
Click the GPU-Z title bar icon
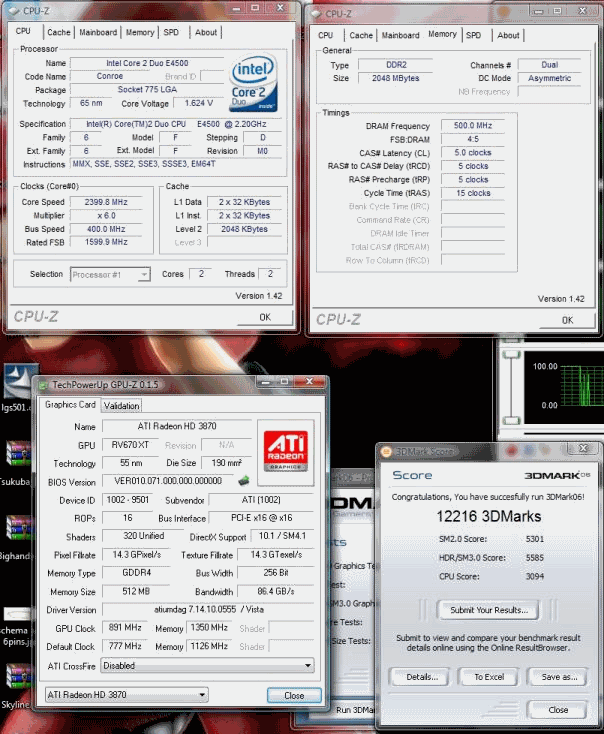44,385
